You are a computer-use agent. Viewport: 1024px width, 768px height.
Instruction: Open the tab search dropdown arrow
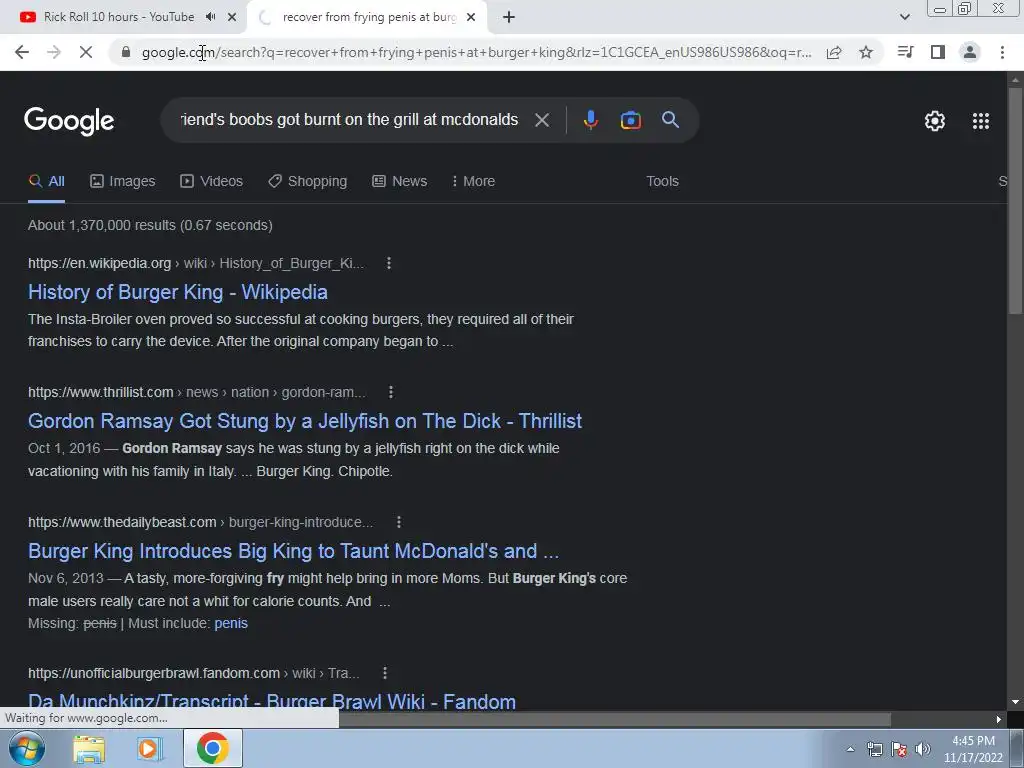[904, 17]
